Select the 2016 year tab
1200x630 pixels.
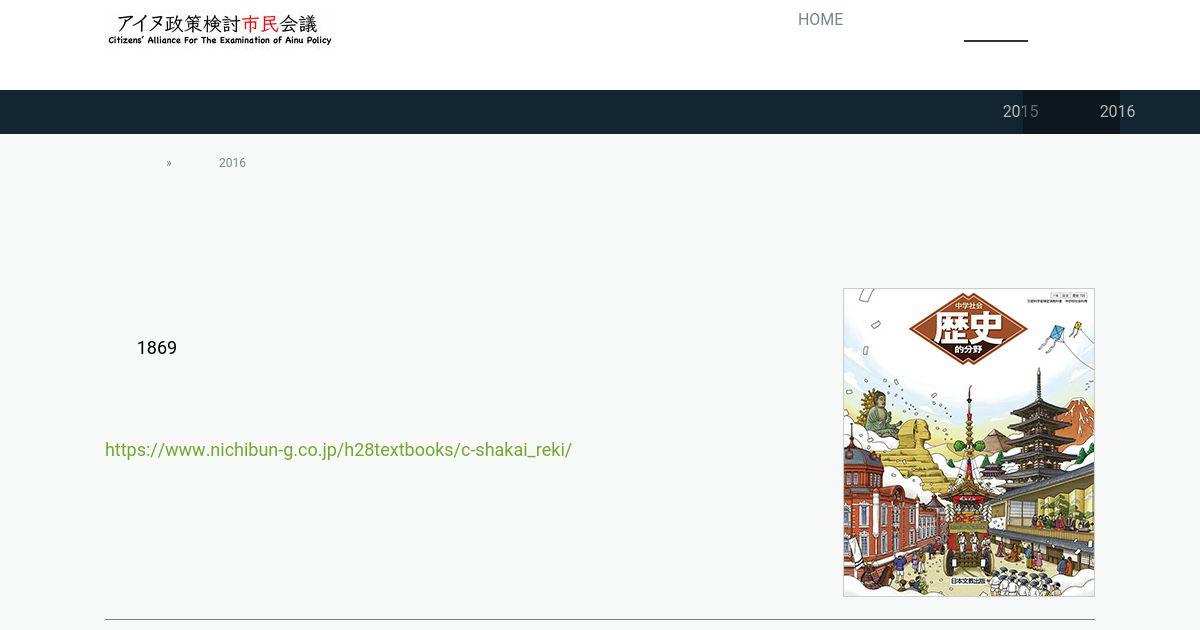[1117, 111]
